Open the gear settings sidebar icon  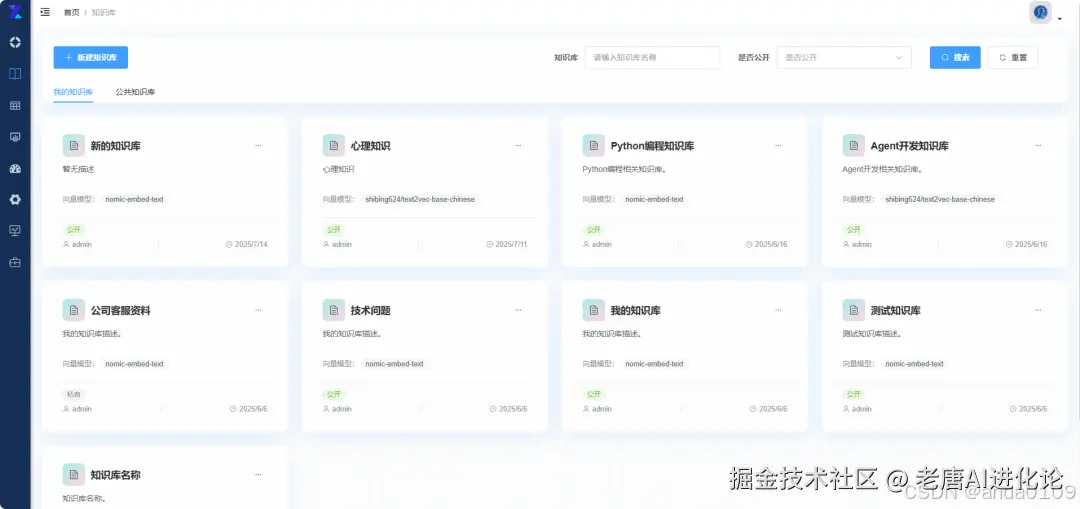15,200
